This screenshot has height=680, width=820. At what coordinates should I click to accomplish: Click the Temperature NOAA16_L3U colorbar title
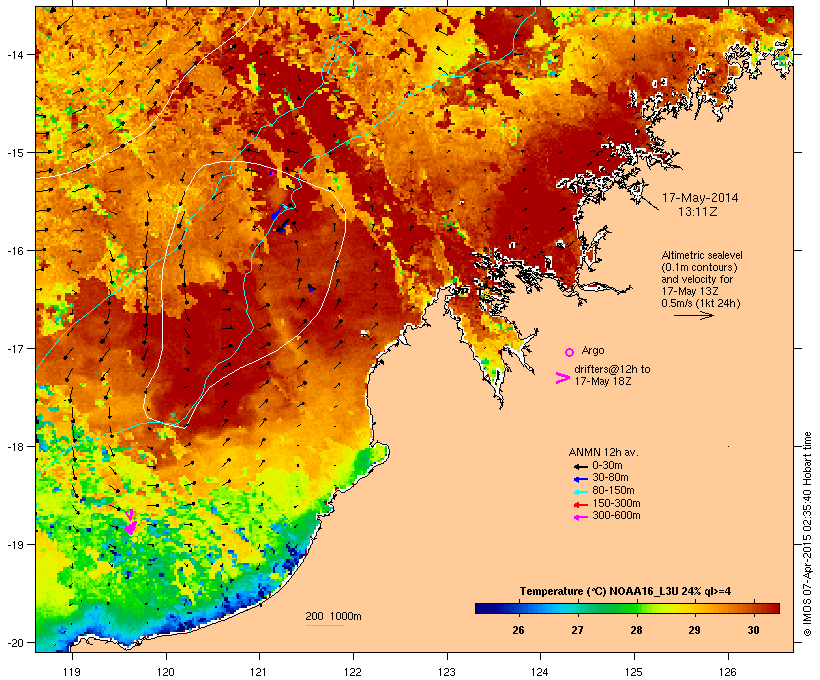coord(625,591)
